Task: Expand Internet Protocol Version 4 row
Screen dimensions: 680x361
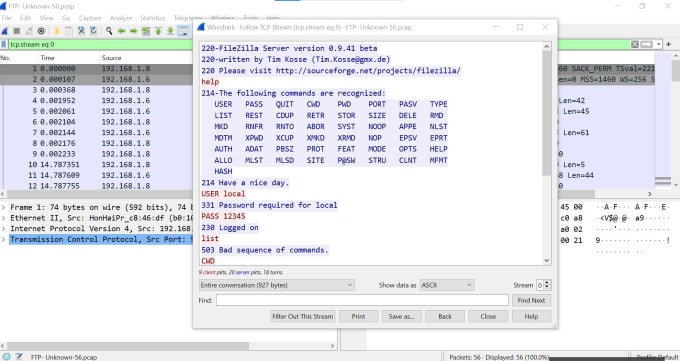Action: (3, 229)
